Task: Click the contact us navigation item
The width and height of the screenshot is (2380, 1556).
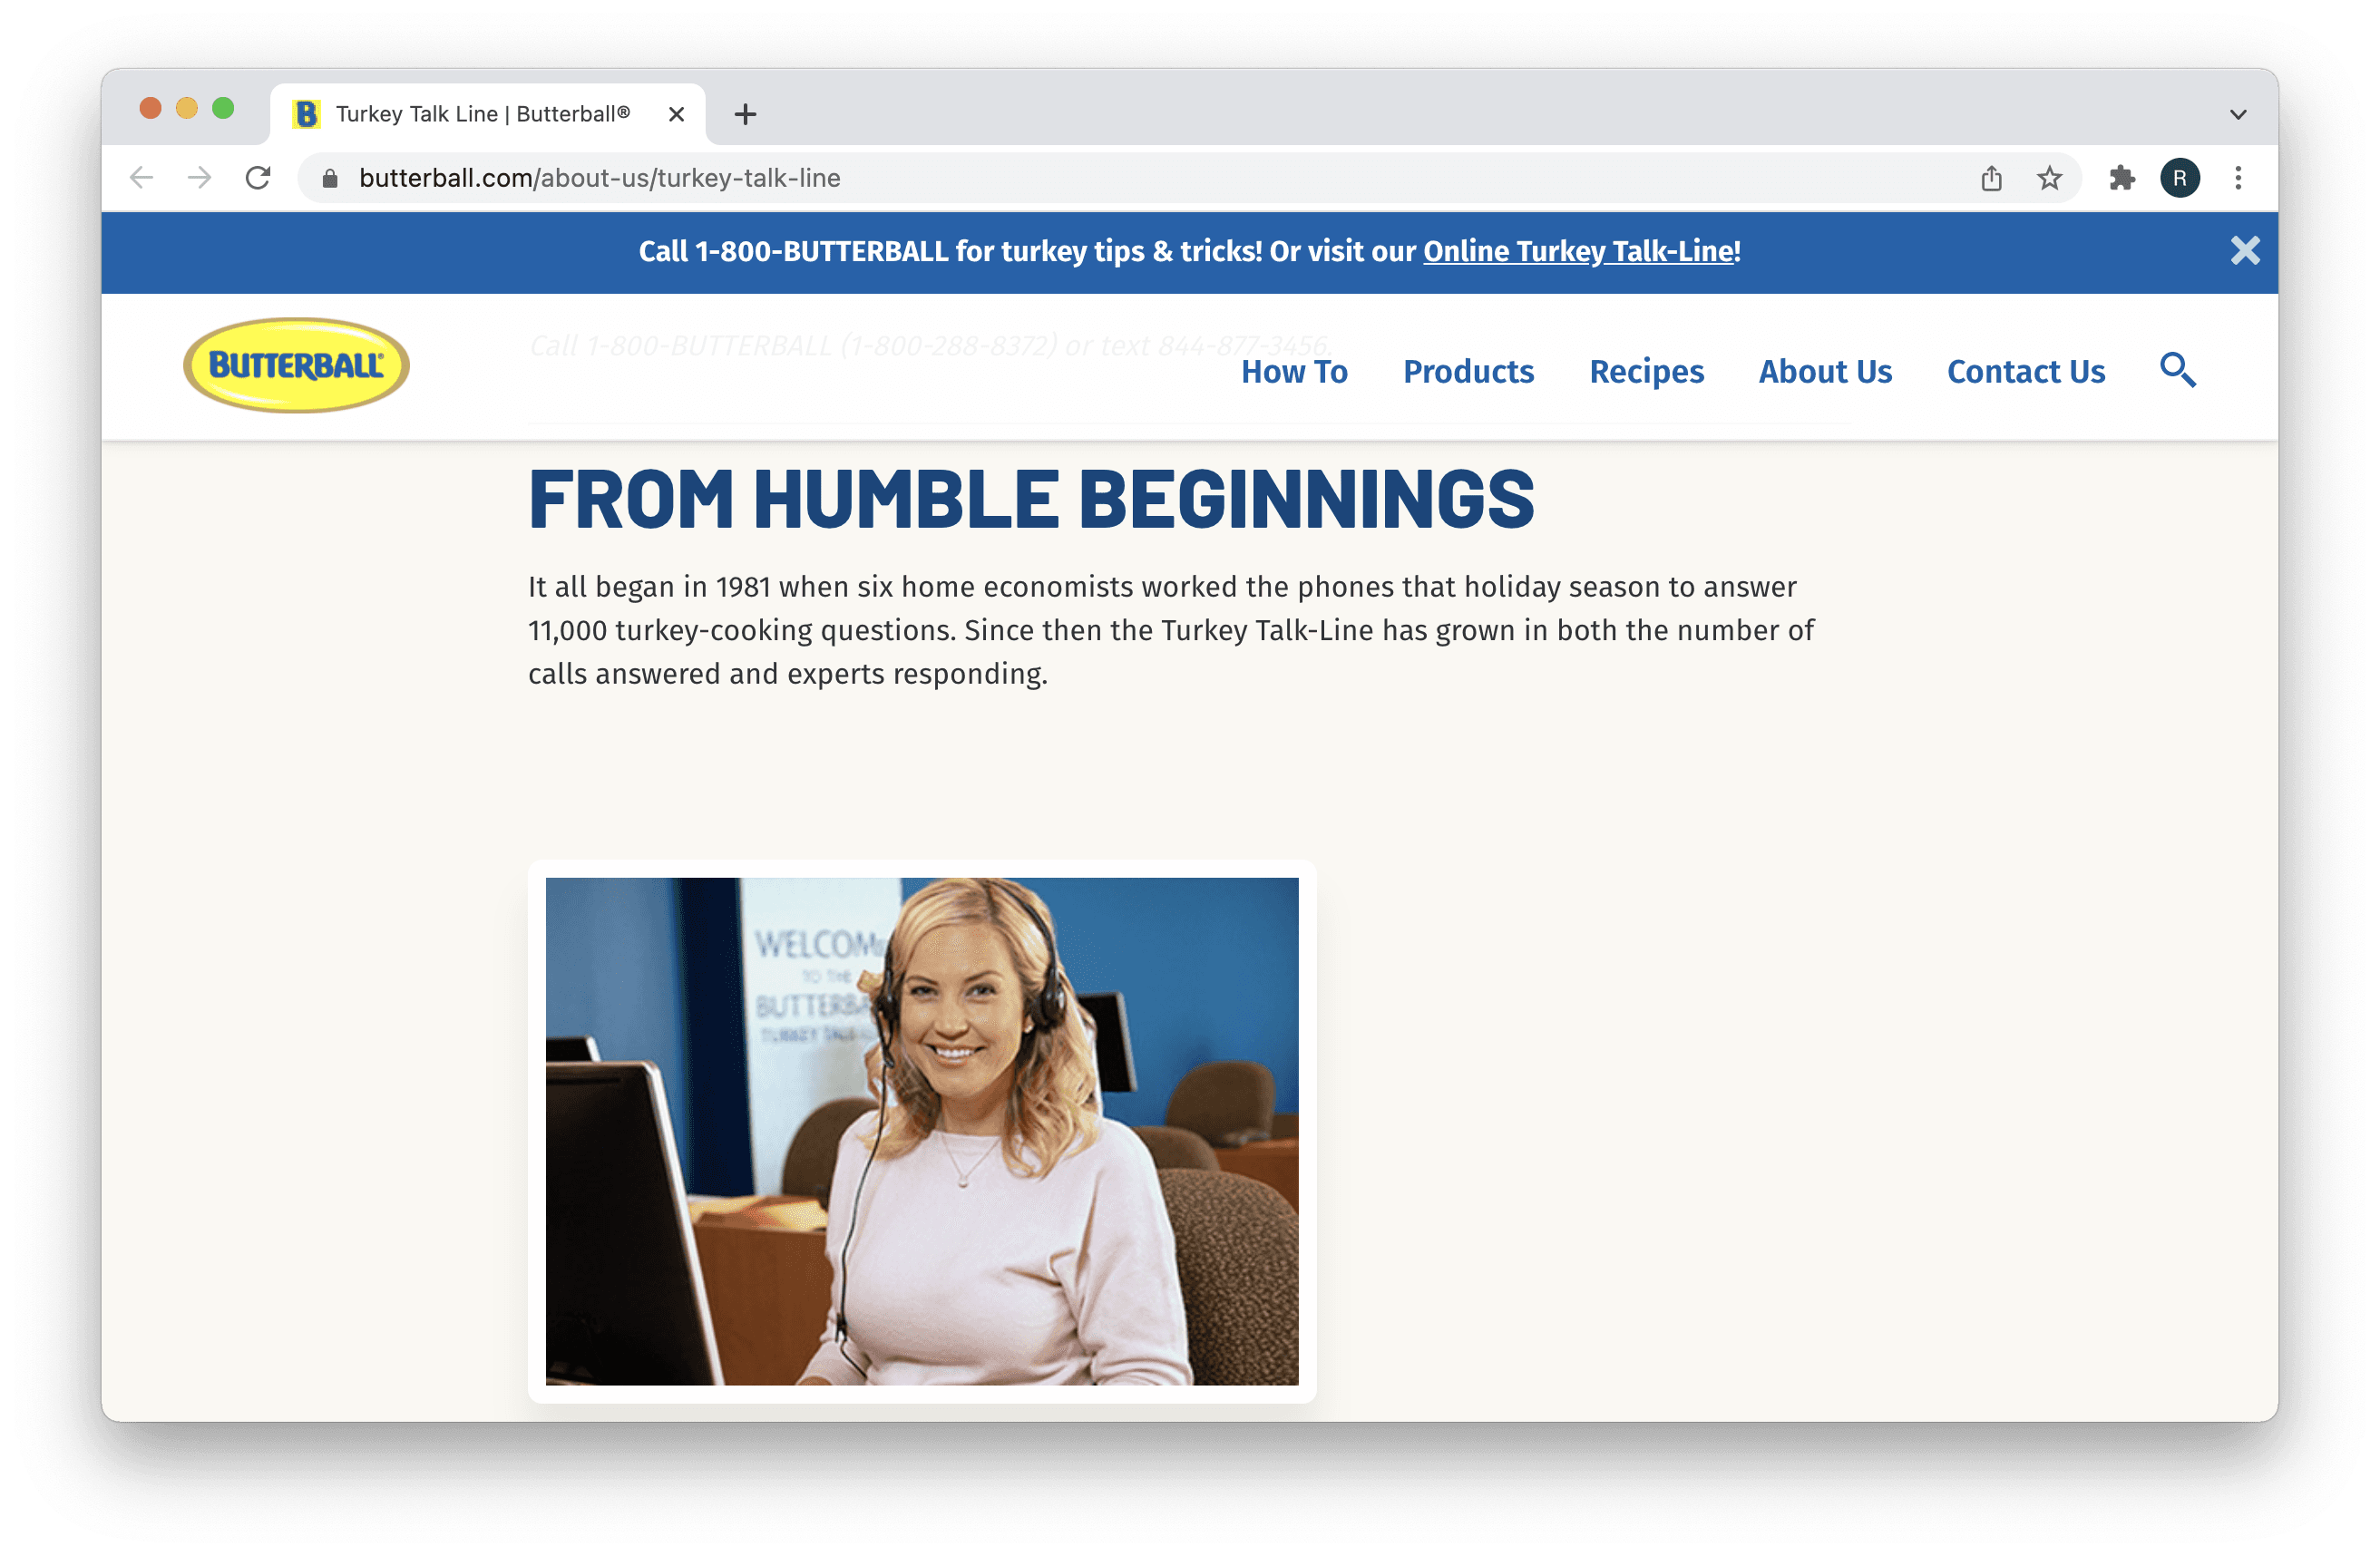Action: pos(2025,370)
